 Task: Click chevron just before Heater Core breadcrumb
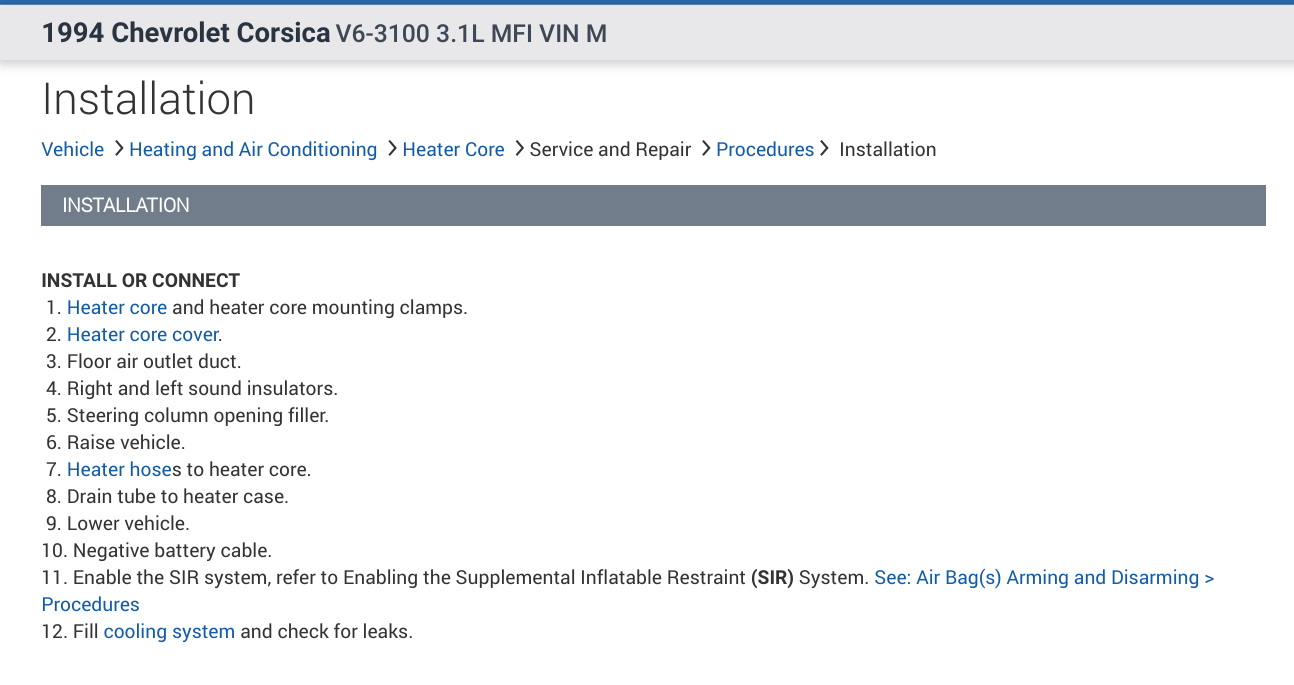pos(392,149)
